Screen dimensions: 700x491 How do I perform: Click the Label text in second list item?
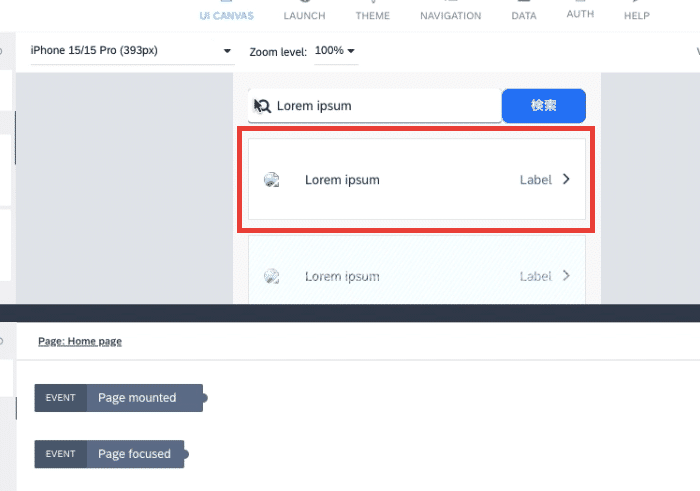(536, 277)
